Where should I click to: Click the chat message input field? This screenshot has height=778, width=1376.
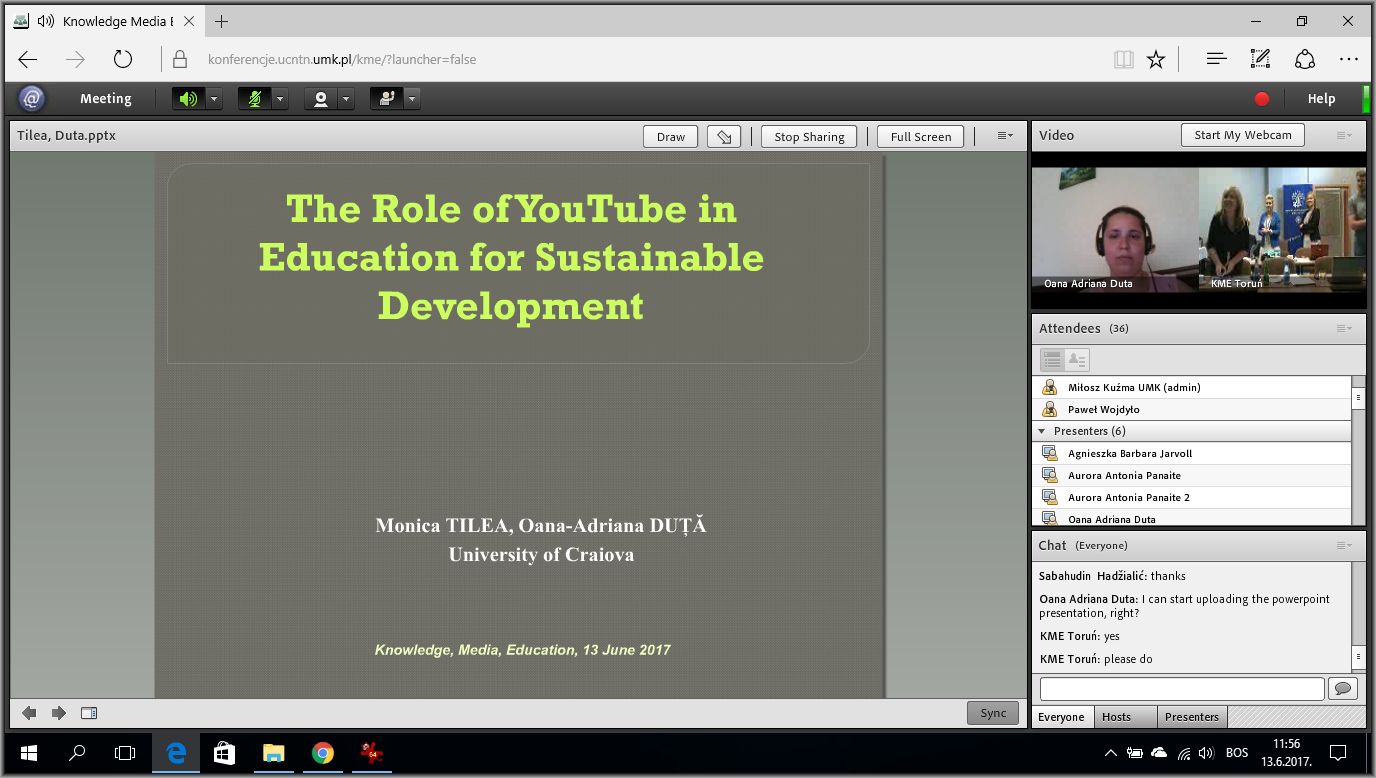click(1182, 689)
